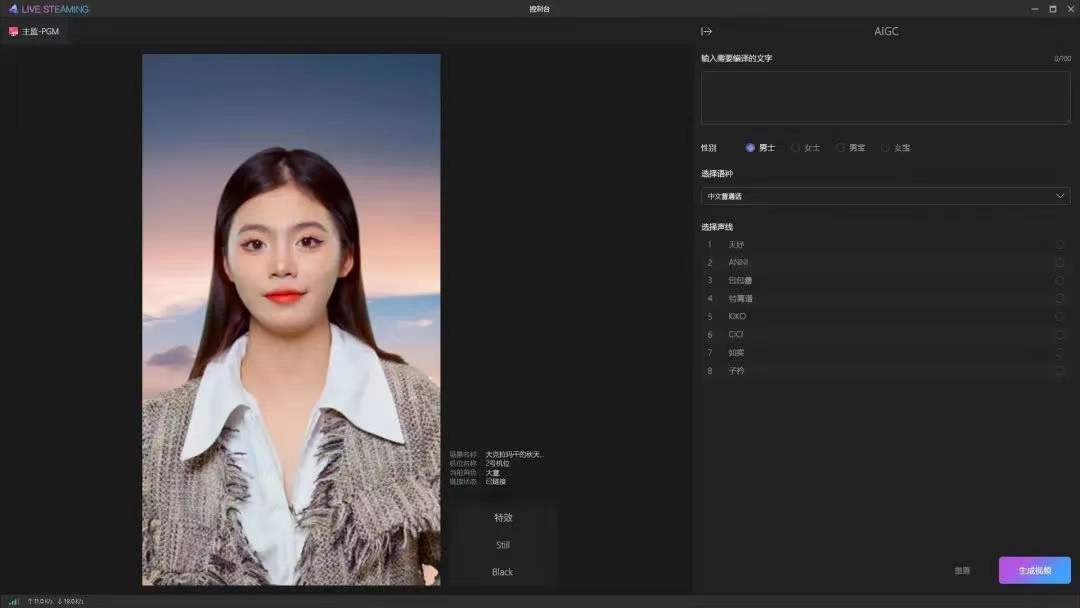
Task: Click the purple 生成视频 button
Action: point(1034,570)
